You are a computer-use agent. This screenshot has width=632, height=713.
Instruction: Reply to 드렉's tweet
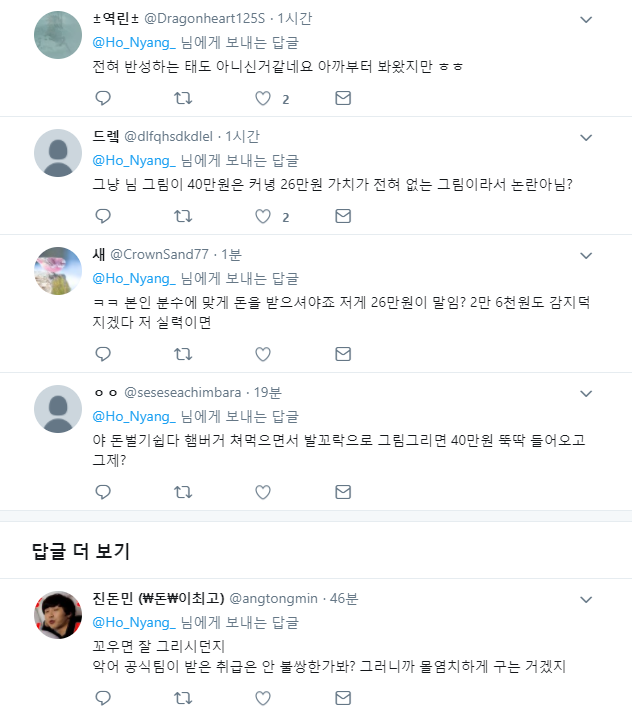[102, 216]
